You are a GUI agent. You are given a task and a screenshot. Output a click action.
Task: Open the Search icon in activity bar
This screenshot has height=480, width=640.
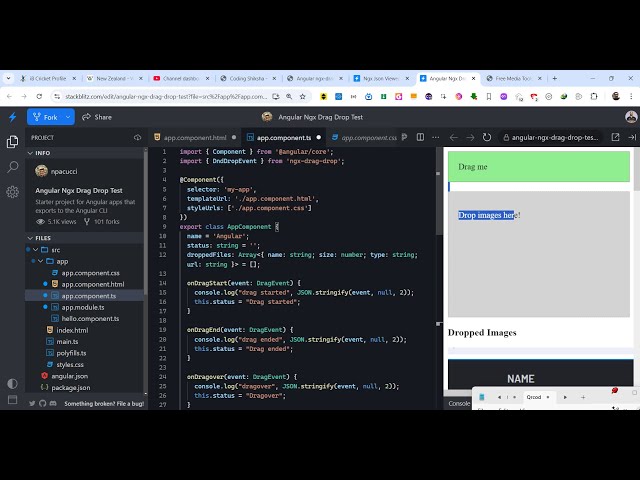(x=12, y=166)
